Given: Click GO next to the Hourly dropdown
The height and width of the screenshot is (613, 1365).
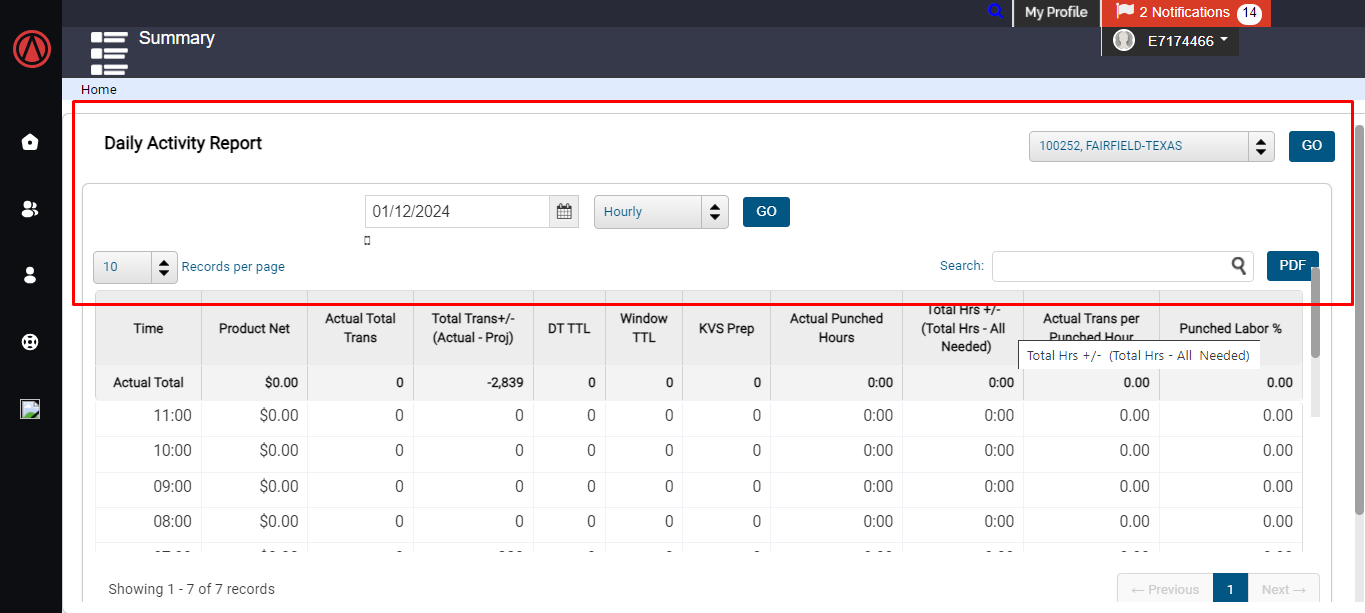Looking at the screenshot, I should 766,212.
